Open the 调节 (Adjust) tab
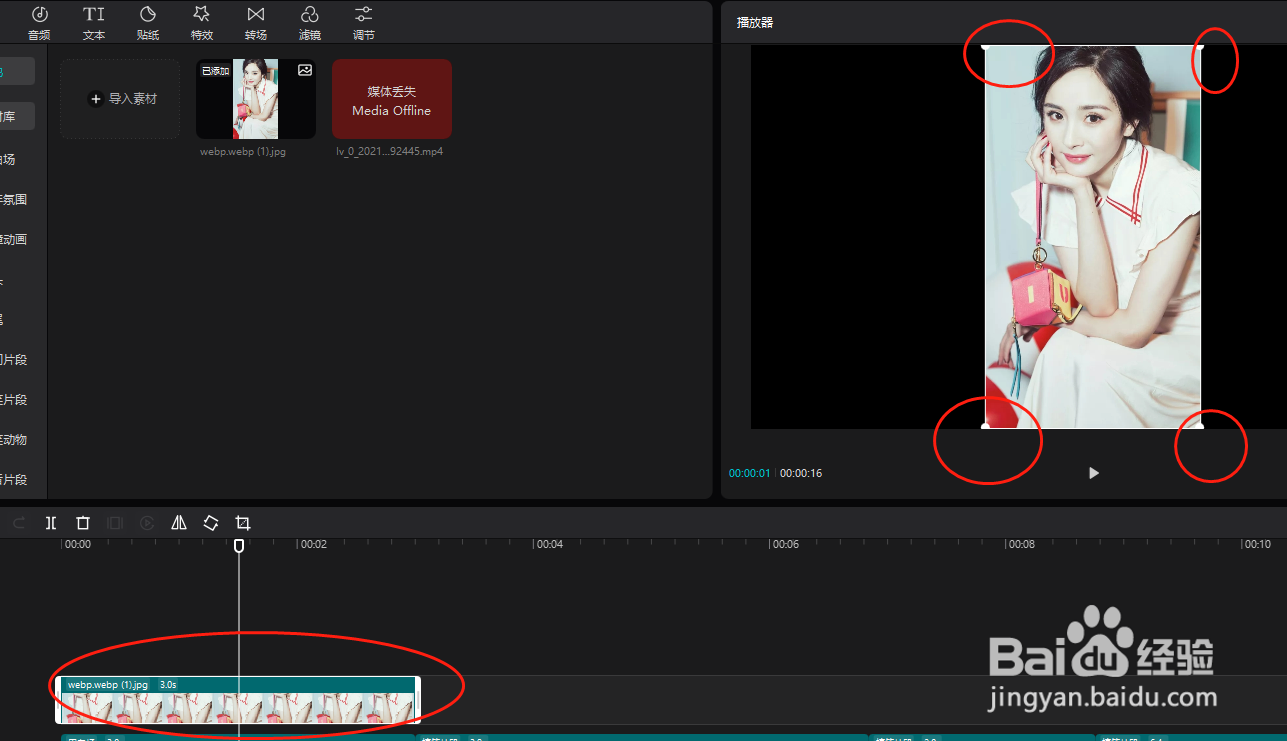Viewport: 1287px width, 741px height. coord(364,23)
